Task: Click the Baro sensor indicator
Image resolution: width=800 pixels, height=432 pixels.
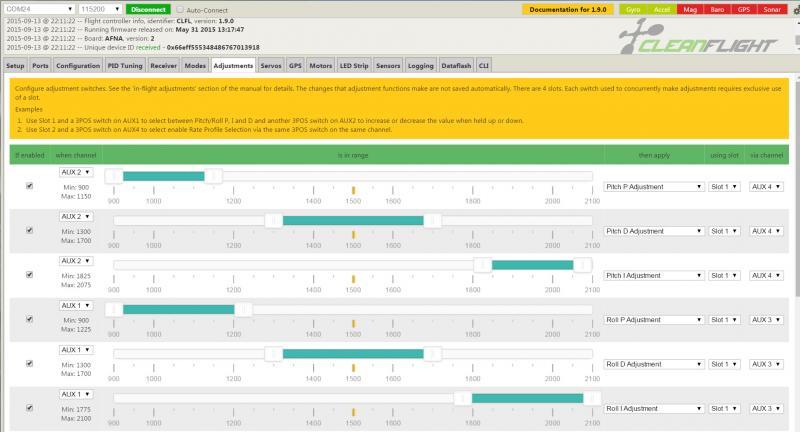Action: point(719,9)
